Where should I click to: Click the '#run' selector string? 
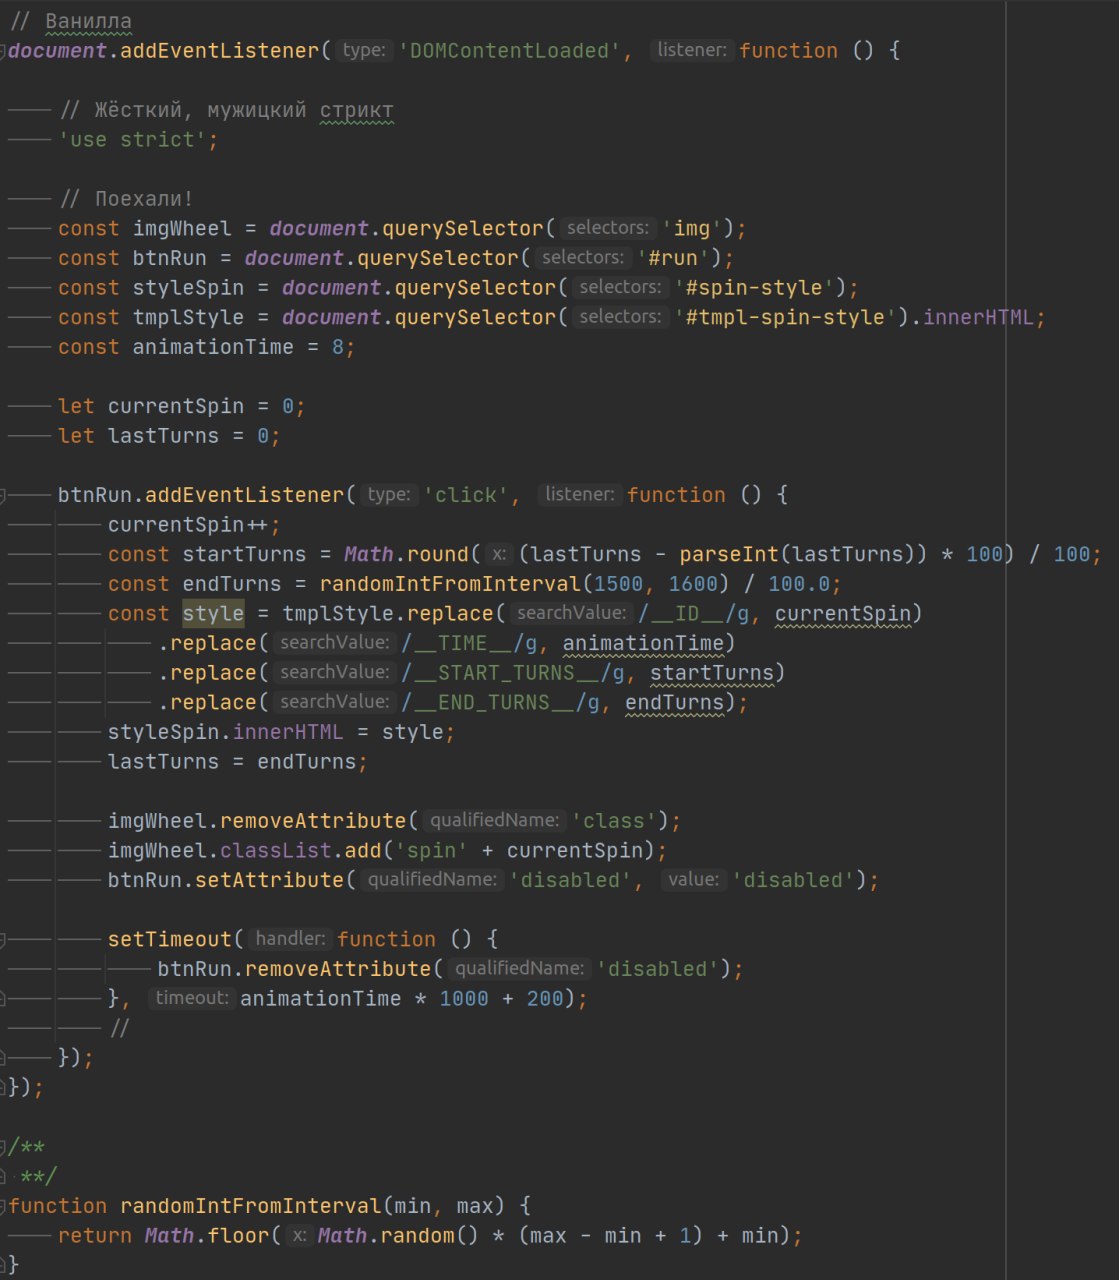(672, 258)
